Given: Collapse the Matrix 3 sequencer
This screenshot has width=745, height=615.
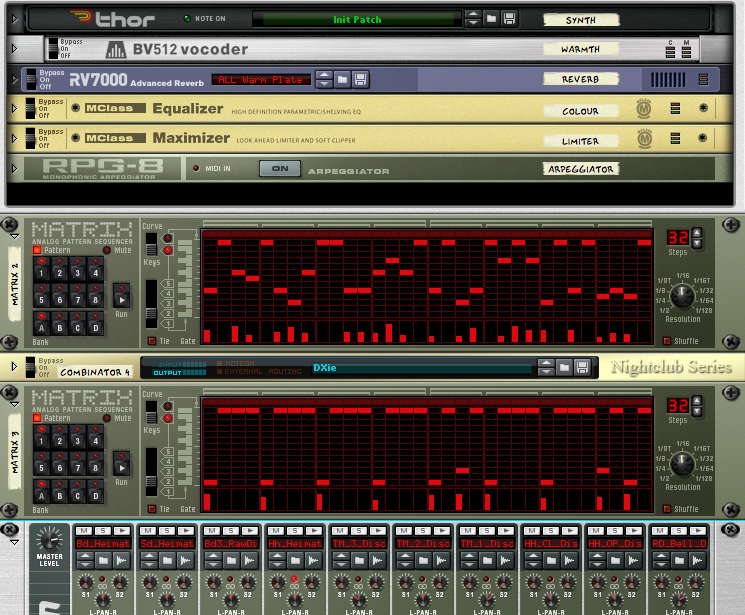Looking at the screenshot, I should [15, 404].
